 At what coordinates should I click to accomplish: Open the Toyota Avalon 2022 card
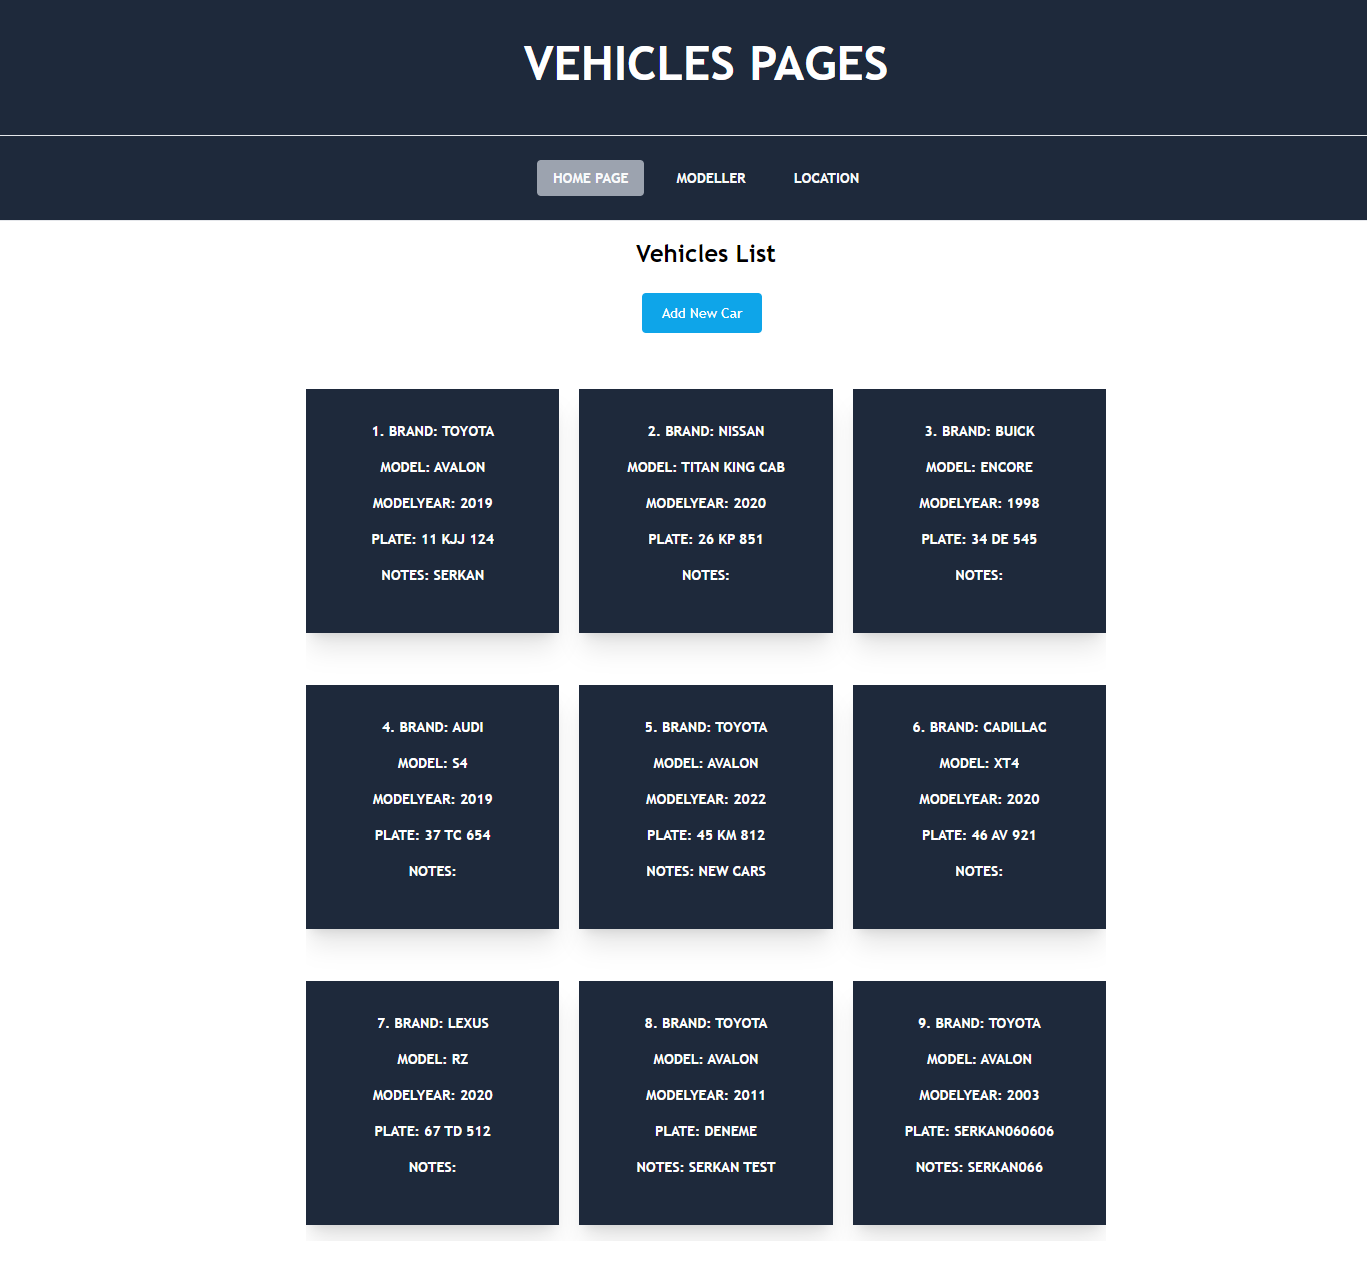click(x=705, y=806)
